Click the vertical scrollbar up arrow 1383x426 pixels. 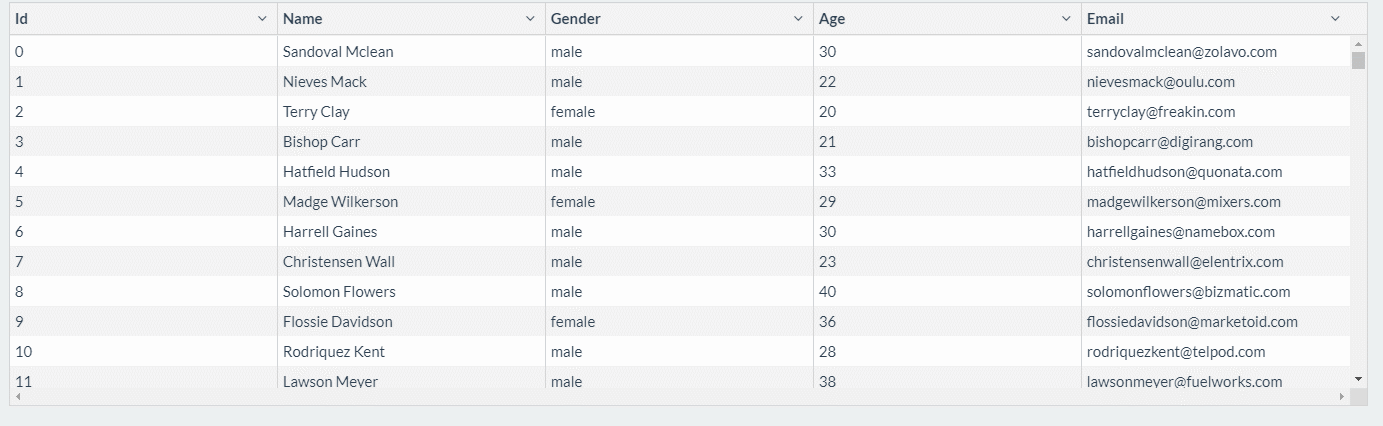(x=1358, y=44)
